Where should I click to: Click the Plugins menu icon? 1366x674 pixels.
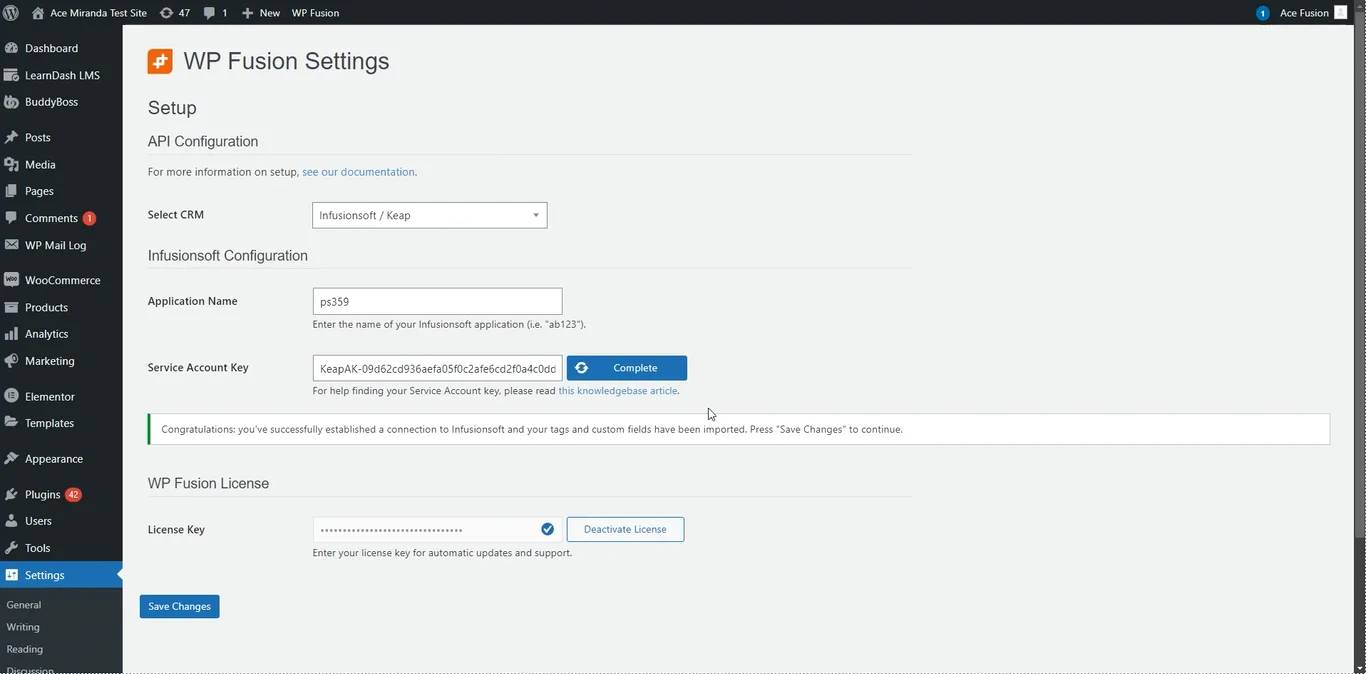coord(11,494)
